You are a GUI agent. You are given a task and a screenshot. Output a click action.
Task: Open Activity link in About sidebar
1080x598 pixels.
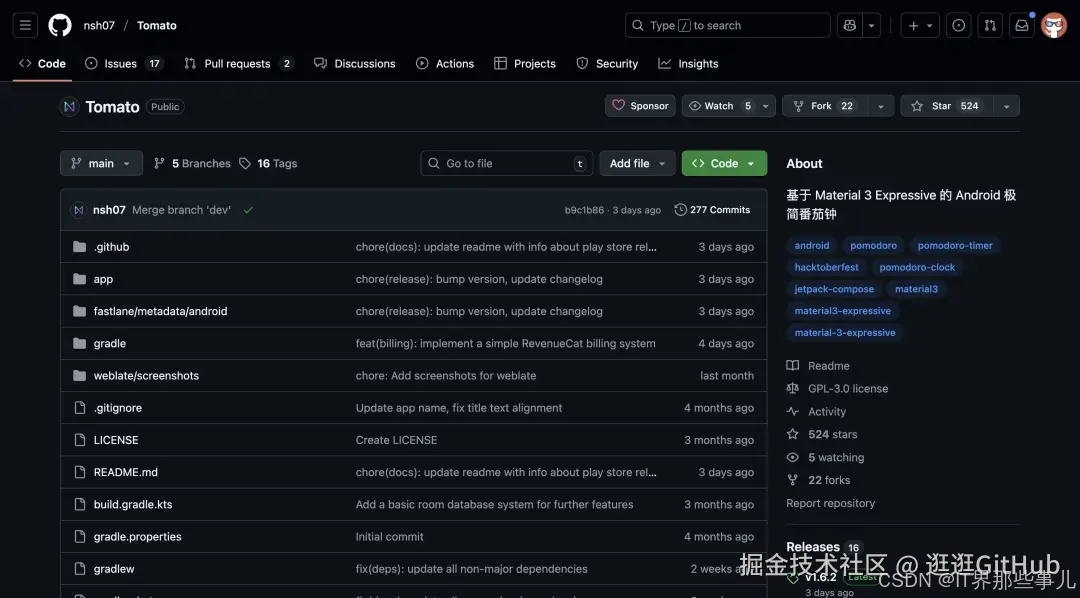coord(816,411)
